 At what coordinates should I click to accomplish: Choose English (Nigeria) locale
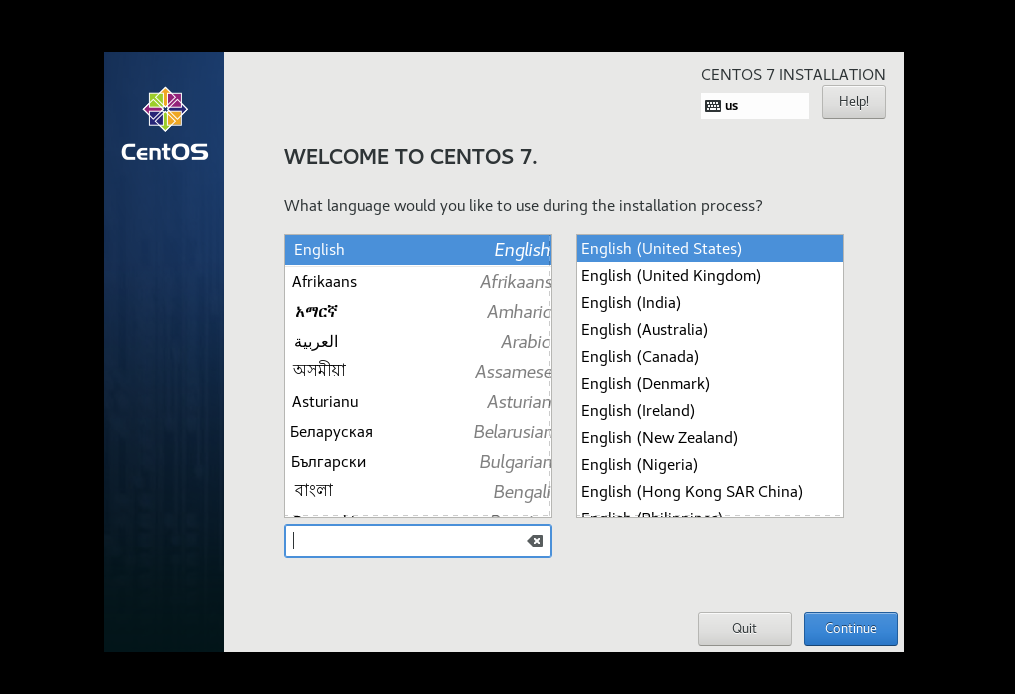point(710,465)
